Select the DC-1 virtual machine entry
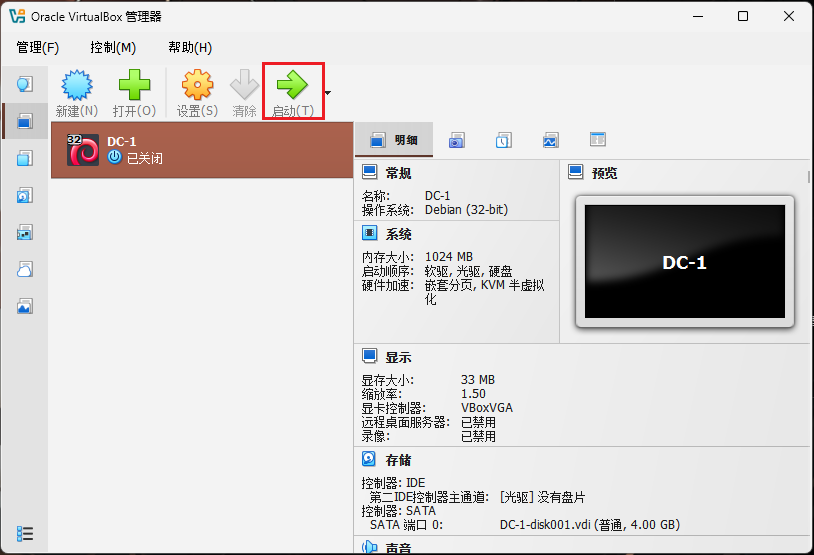814x555 pixels. pyautogui.click(x=200, y=150)
